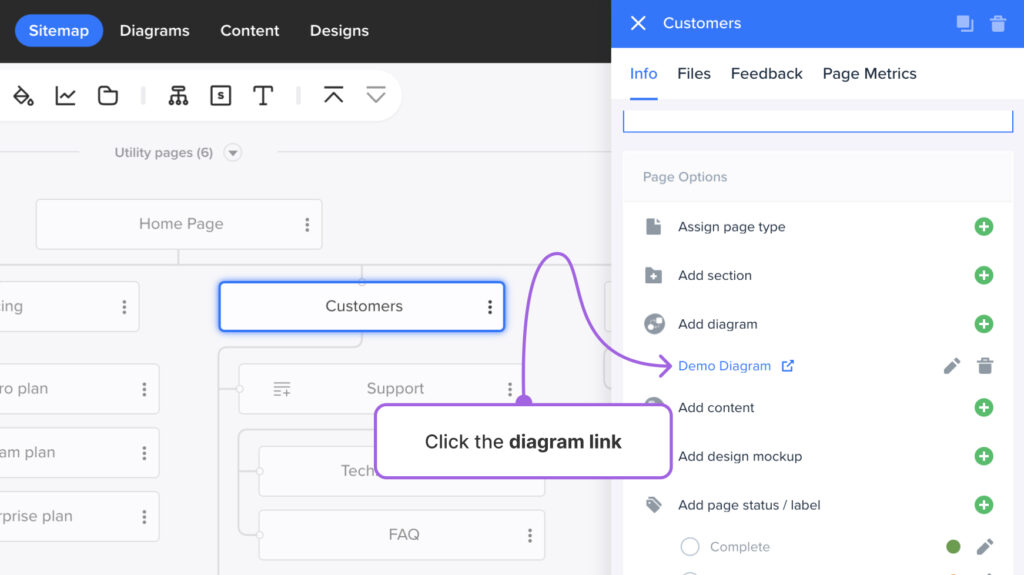The image size is (1024, 575).
Task: Switch to the Diagrams tab
Action: 154,31
